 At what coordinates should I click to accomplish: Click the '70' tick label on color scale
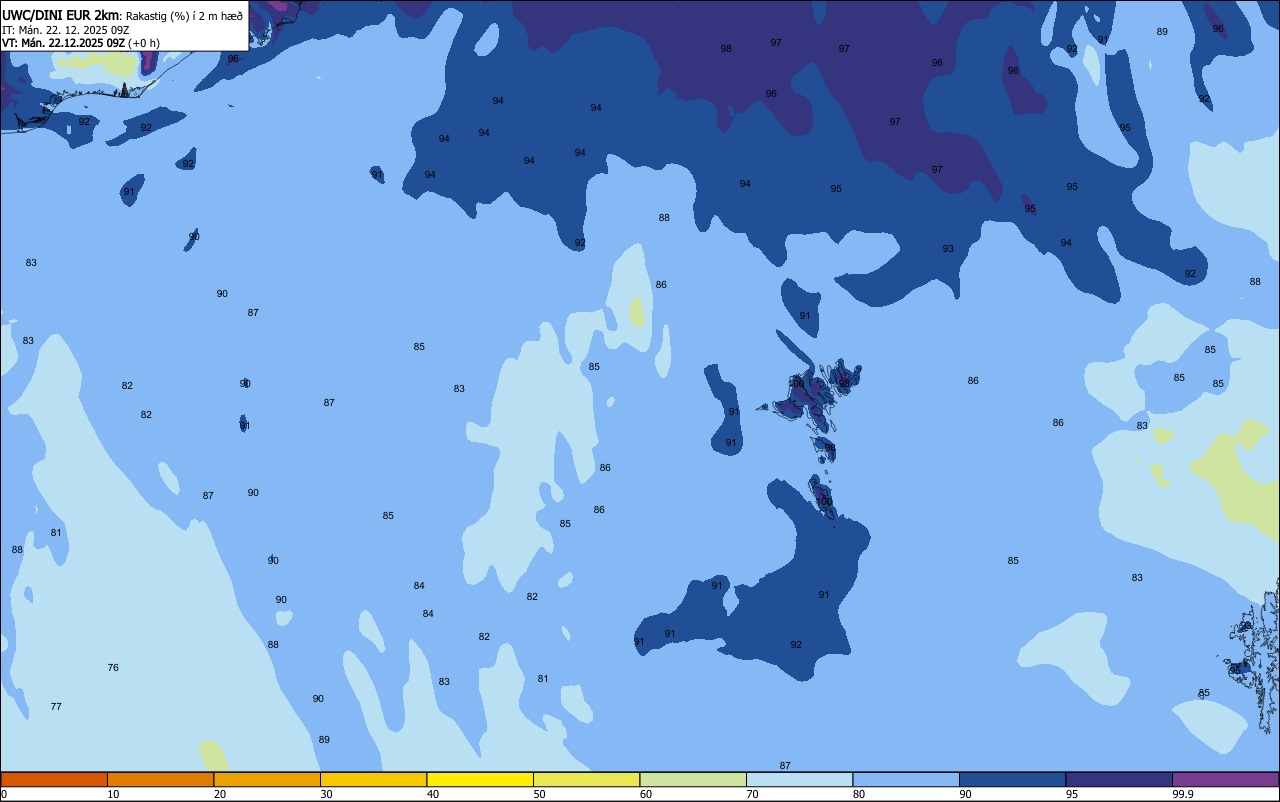752,794
